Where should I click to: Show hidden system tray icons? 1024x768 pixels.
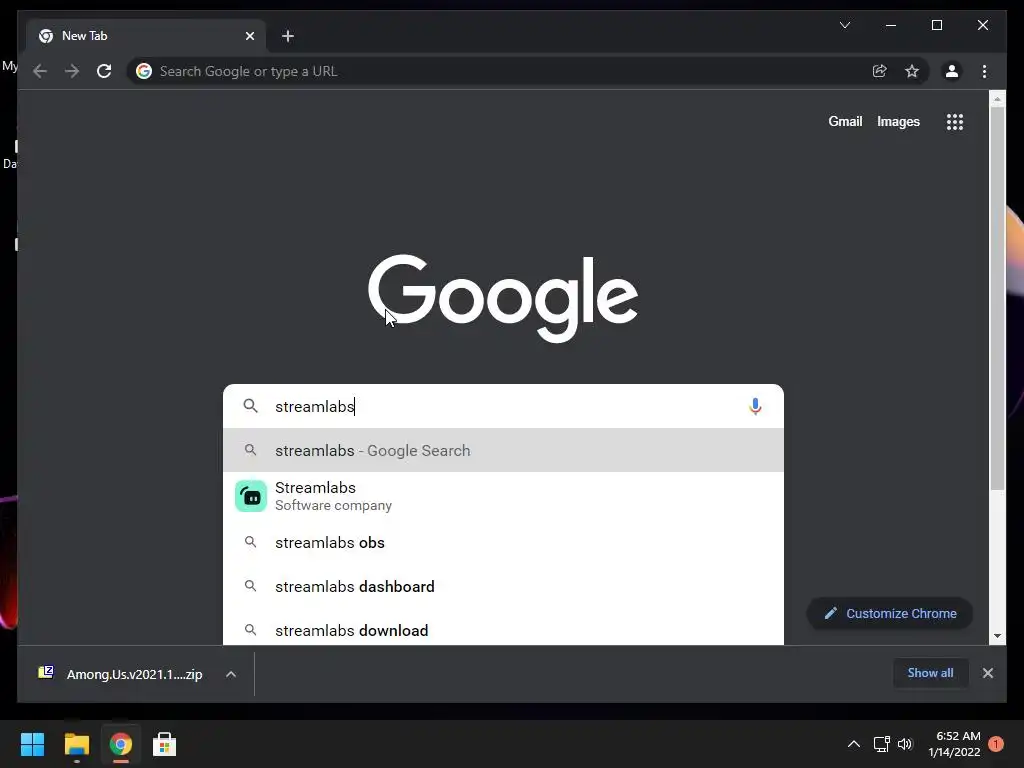[853, 744]
